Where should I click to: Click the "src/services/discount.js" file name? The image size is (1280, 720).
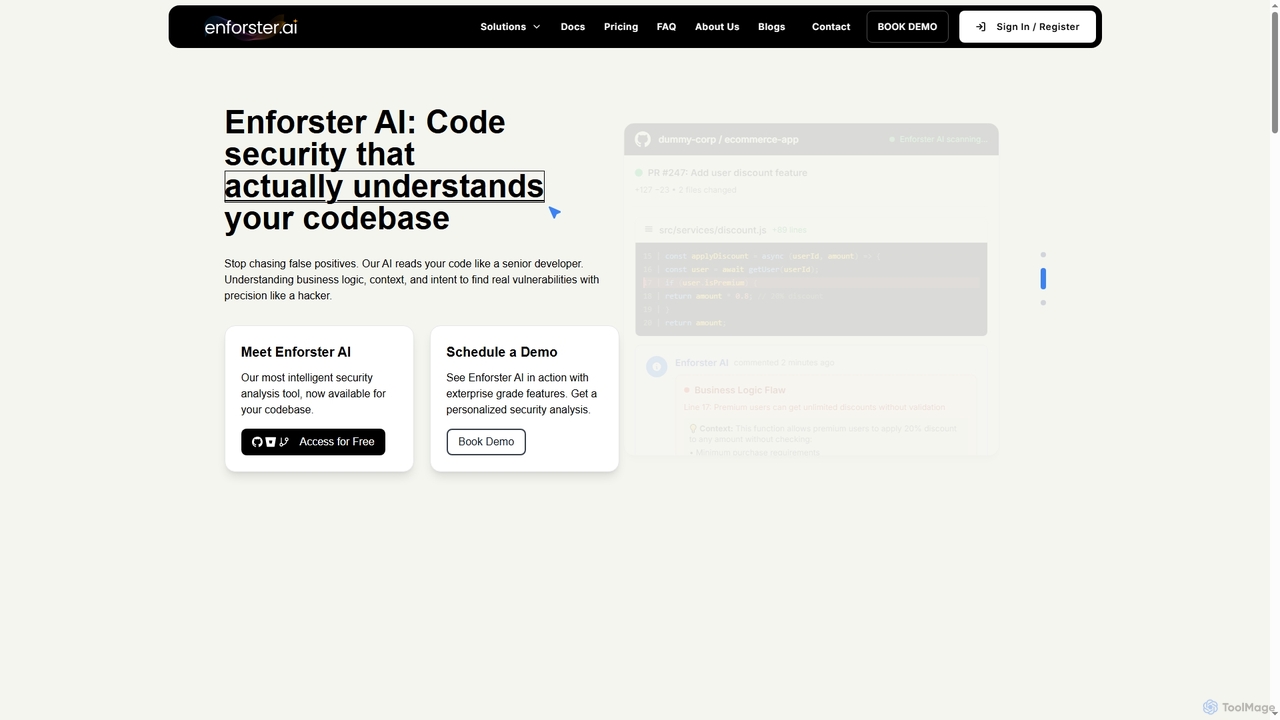point(712,230)
